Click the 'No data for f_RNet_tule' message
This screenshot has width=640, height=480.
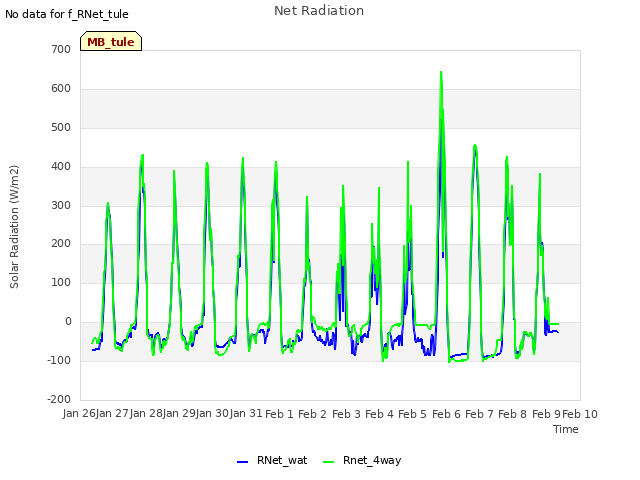[x=67, y=14]
